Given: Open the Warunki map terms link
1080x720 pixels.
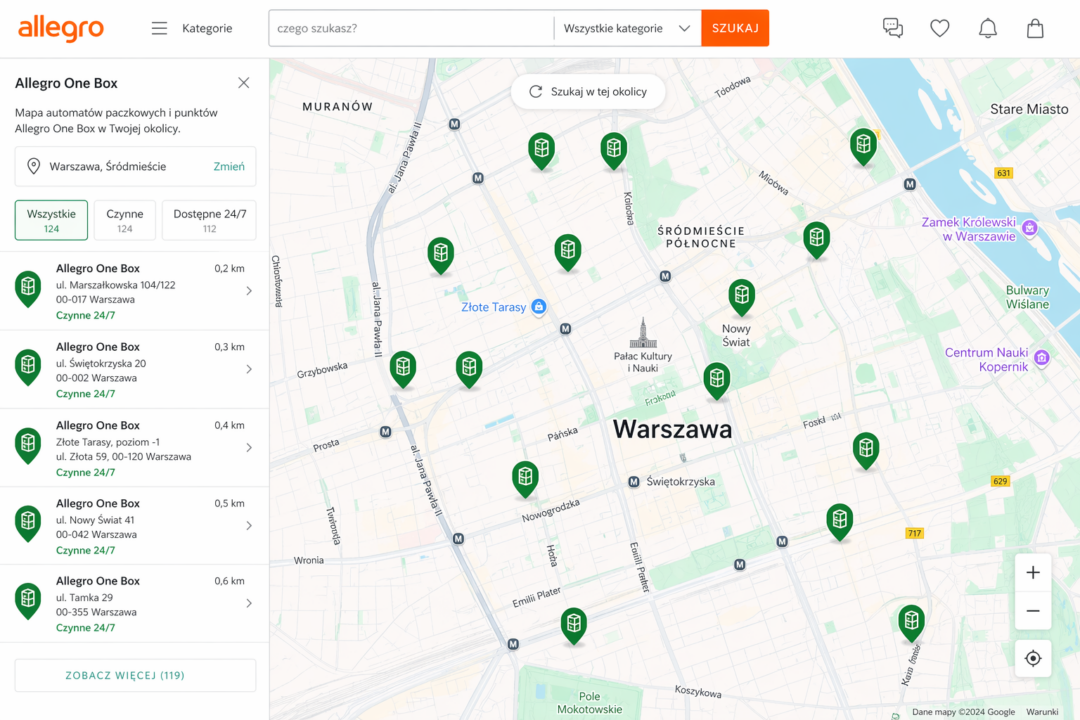Looking at the screenshot, I should [1042, 712].
